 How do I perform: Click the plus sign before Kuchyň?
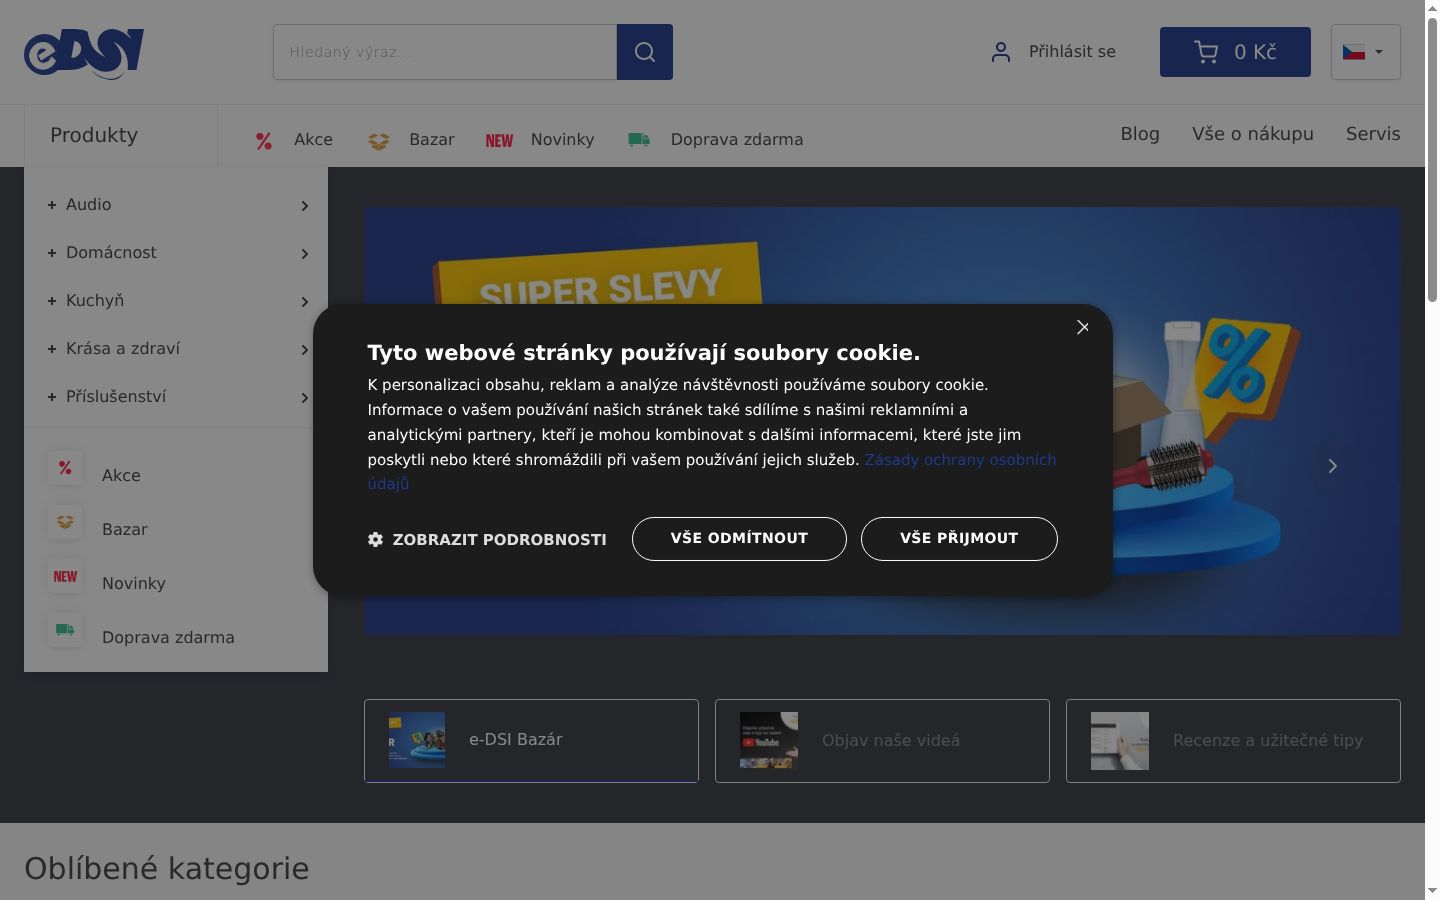click(52, 301)
